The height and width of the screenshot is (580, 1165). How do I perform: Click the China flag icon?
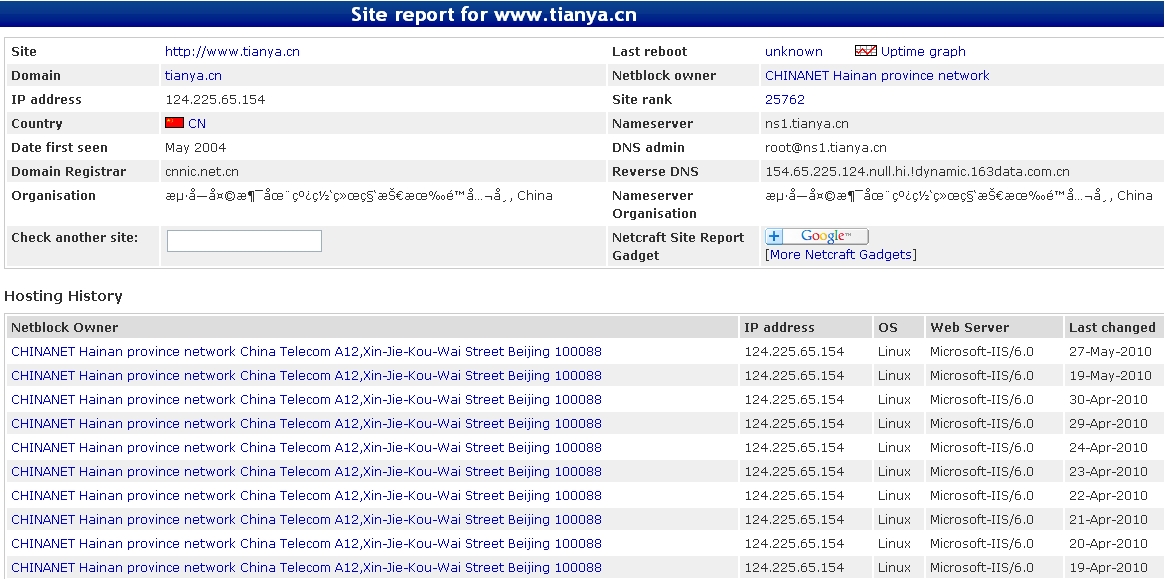pos(175,123)
